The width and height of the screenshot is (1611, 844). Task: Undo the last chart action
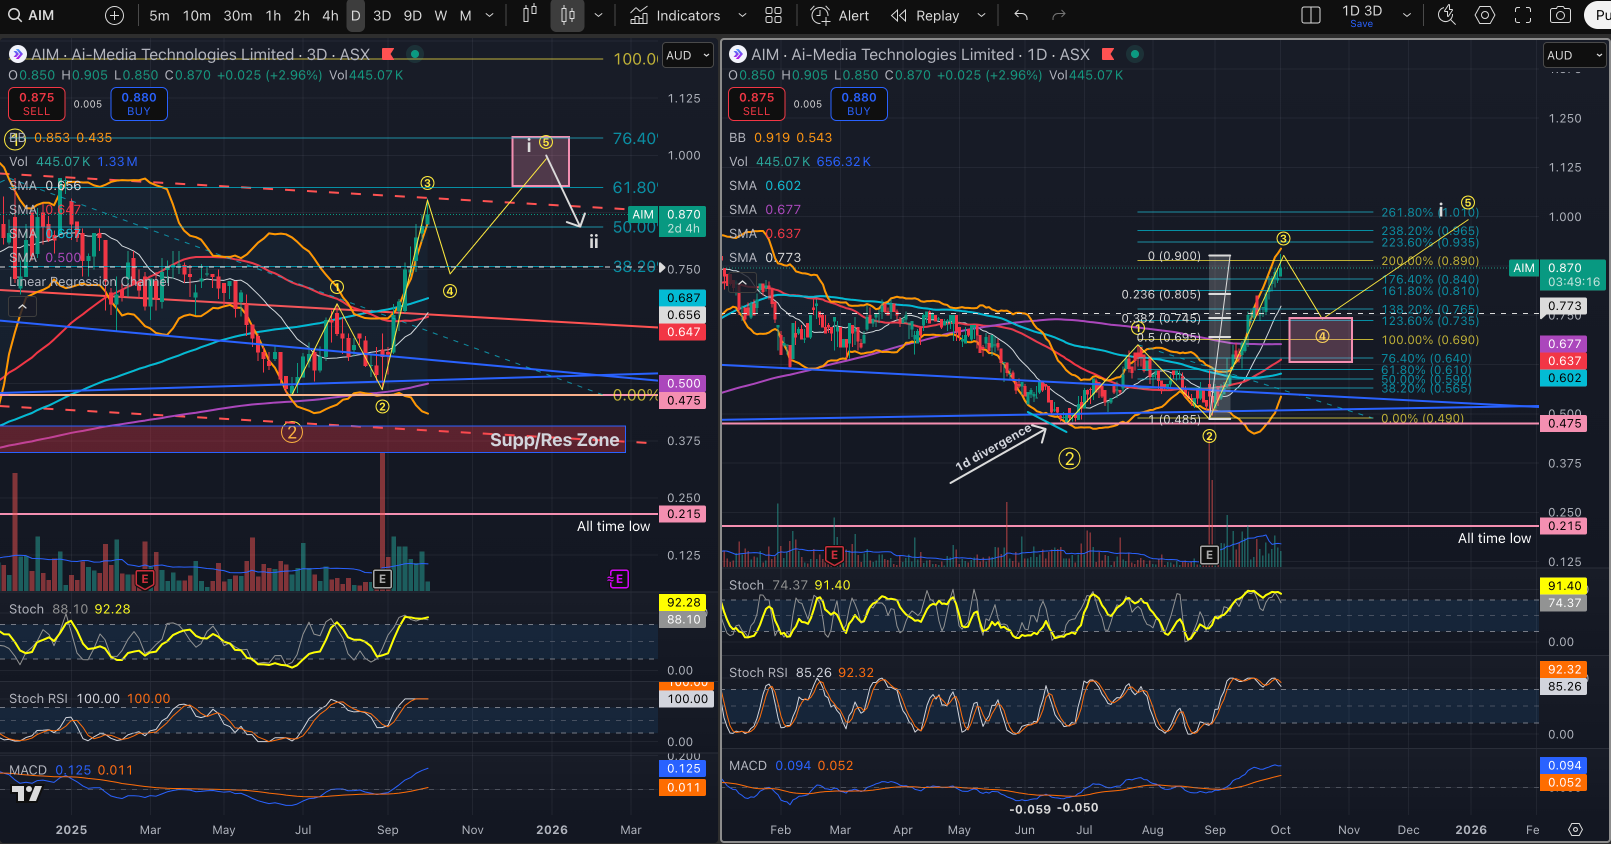(1020, 16)
